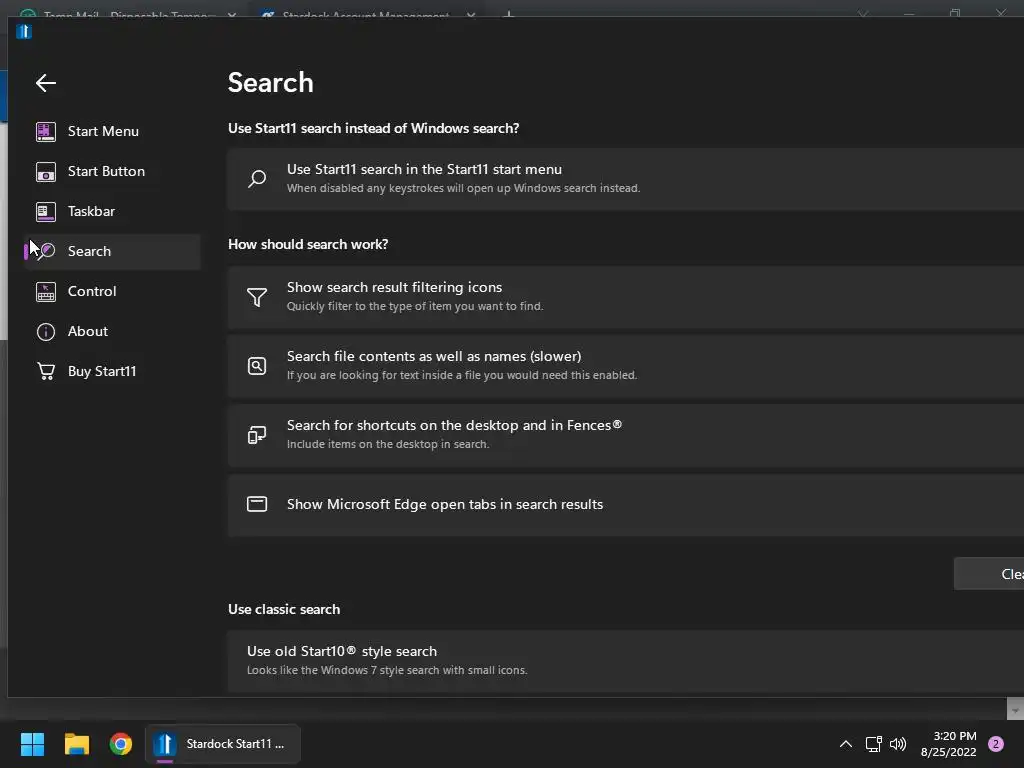Open the Windows Start button

32,744
